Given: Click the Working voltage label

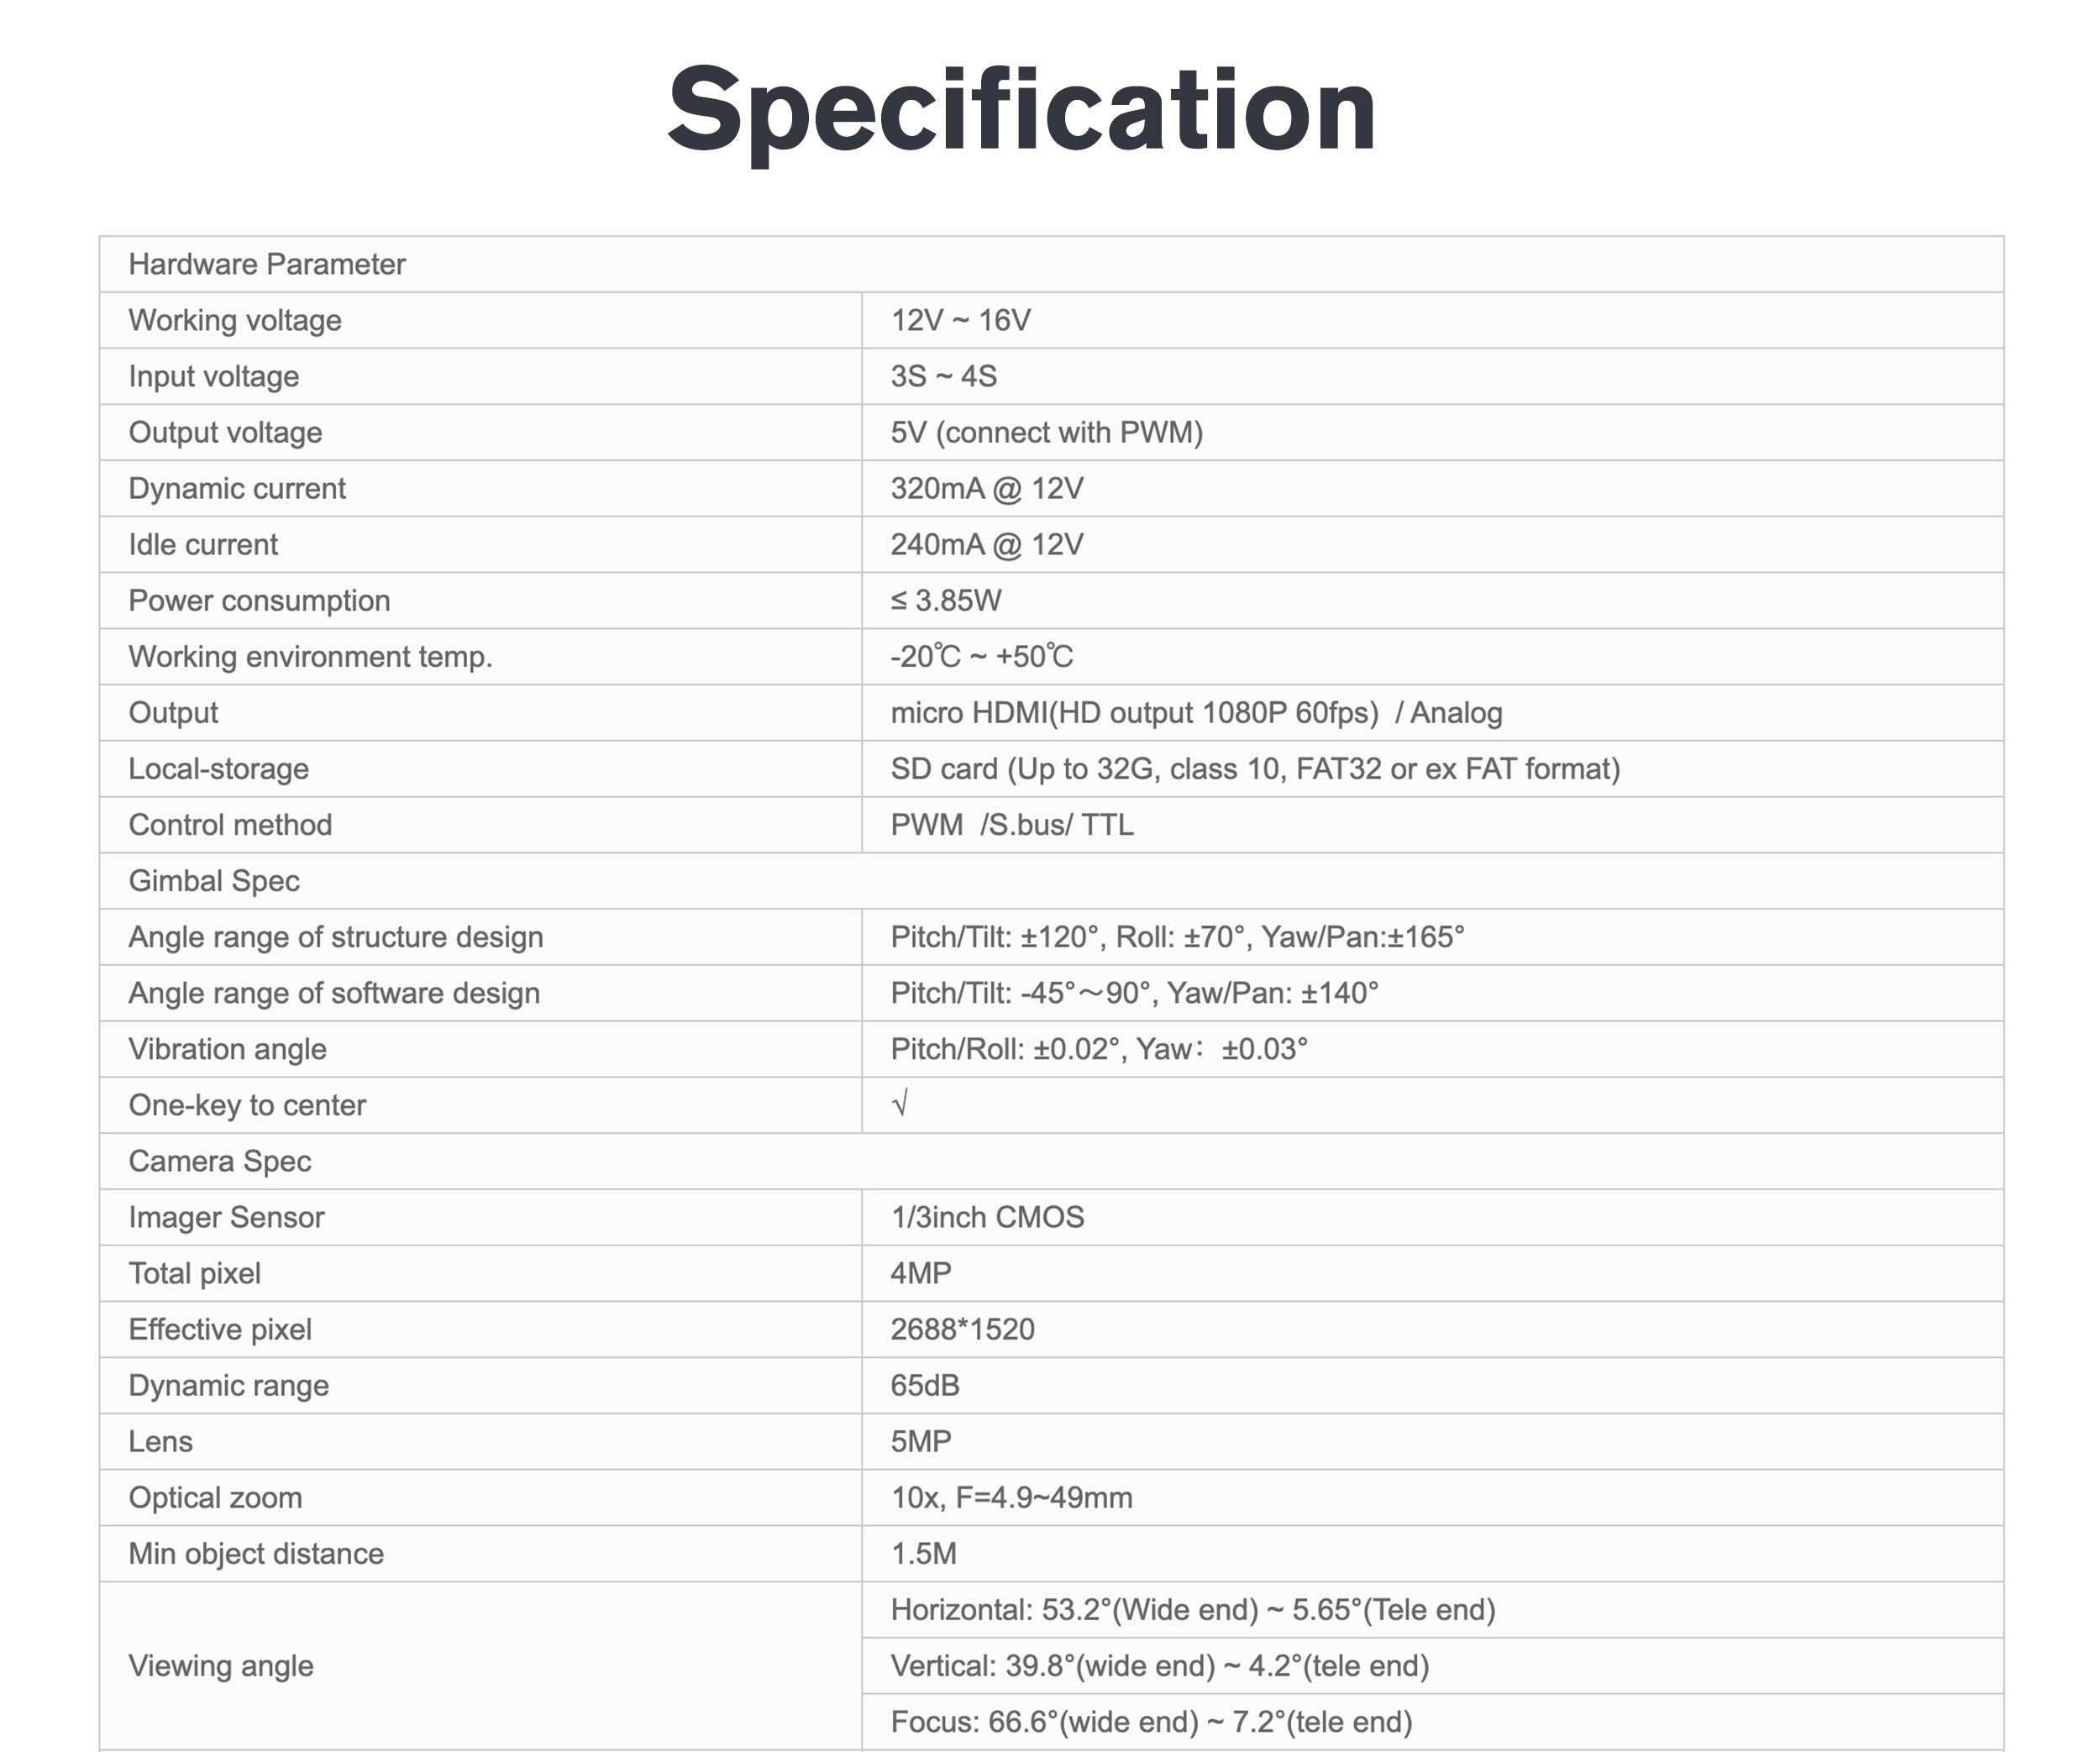Looking at the screenshot, I should 235,320.
